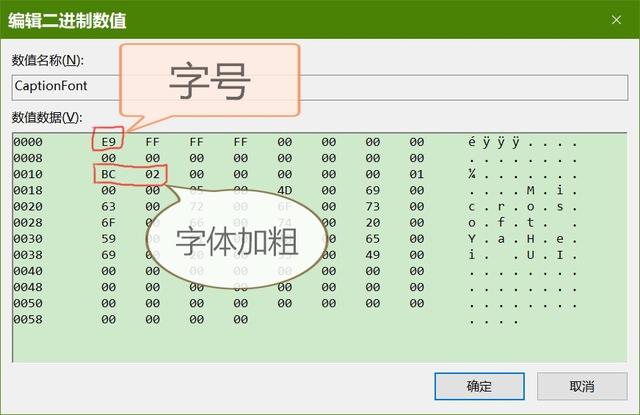
Task: Close the 编辑二进制数值 dialog
Action: coord(616,20)
